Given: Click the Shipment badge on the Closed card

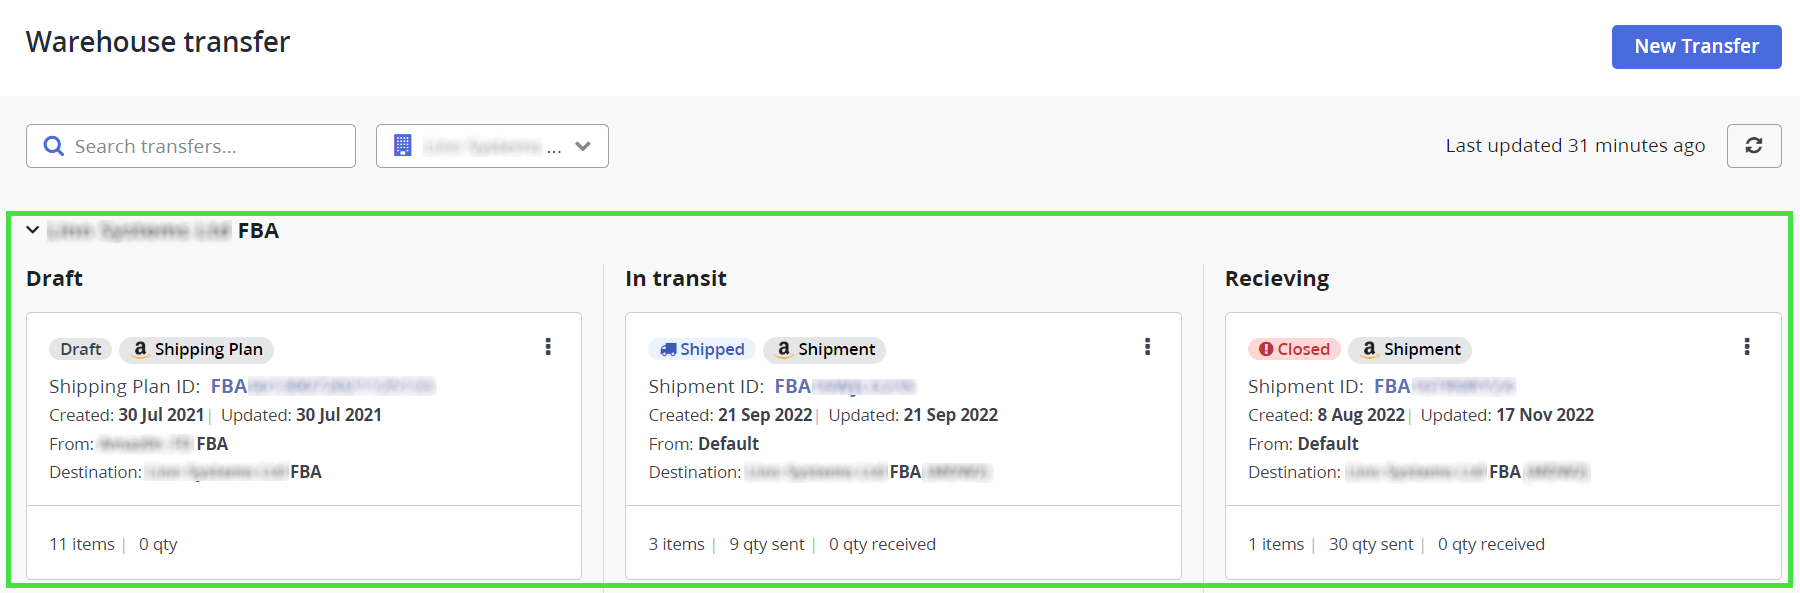Looking at the screenshot, I should (1410, 349).
